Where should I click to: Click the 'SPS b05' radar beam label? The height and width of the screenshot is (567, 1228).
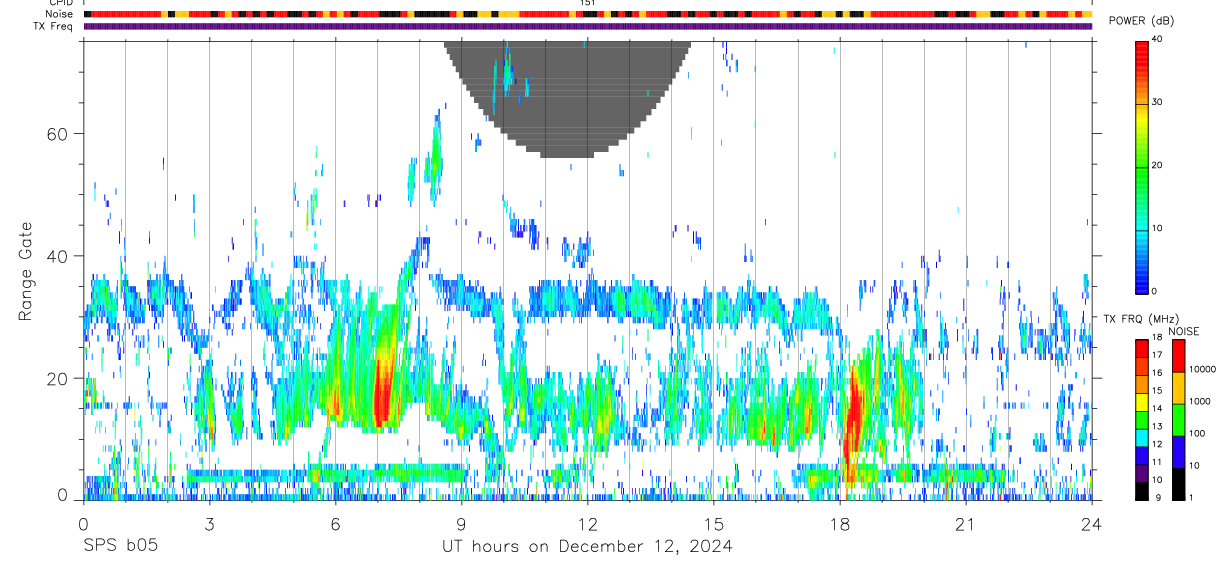pyautogui.click(x=119, y=546)
